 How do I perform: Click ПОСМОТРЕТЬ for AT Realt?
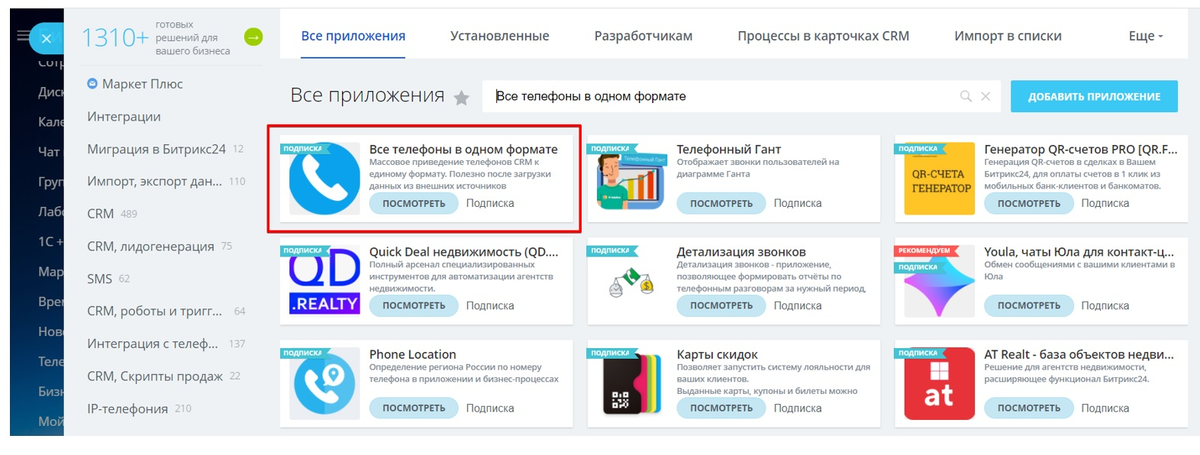point(1028,408)
